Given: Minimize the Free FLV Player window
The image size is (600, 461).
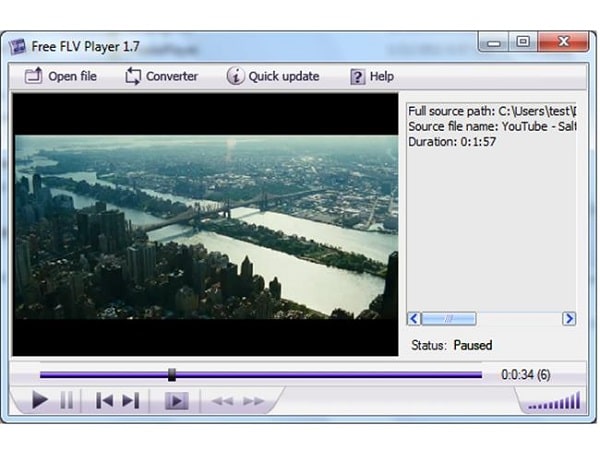Looking at the screenshot, I should 493,43.
